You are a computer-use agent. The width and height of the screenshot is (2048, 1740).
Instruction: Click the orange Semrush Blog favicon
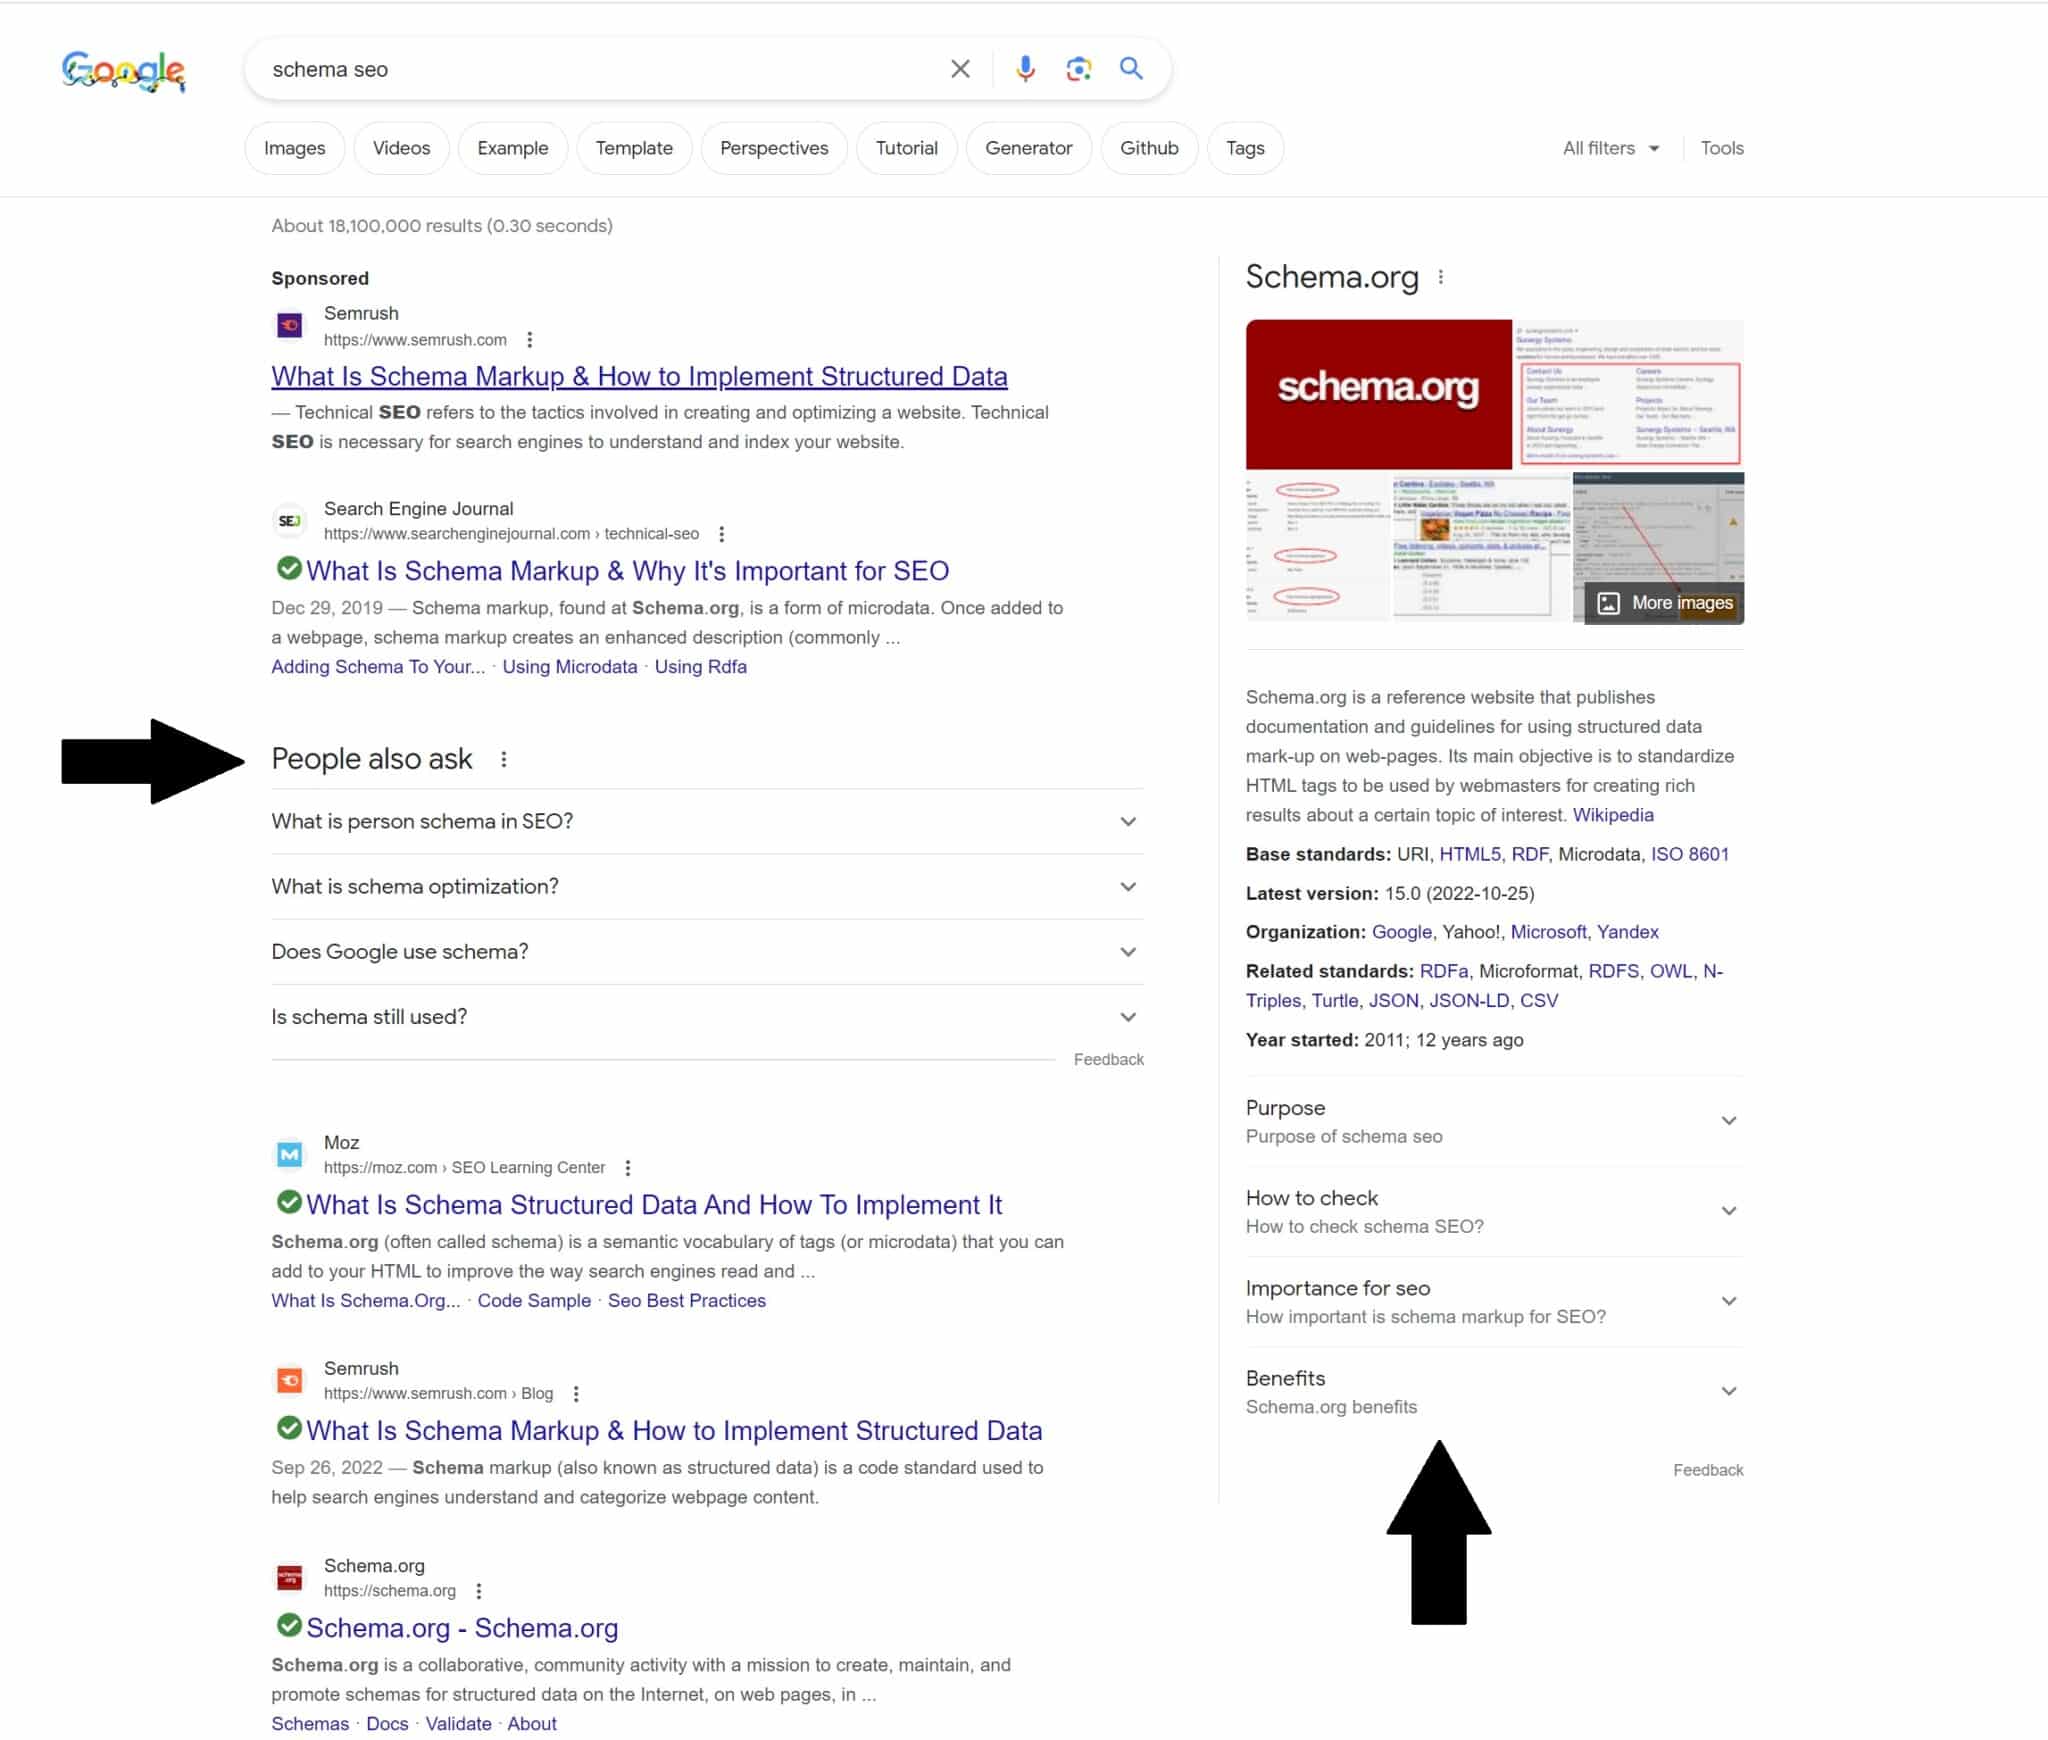click(x=289, y=1381)
